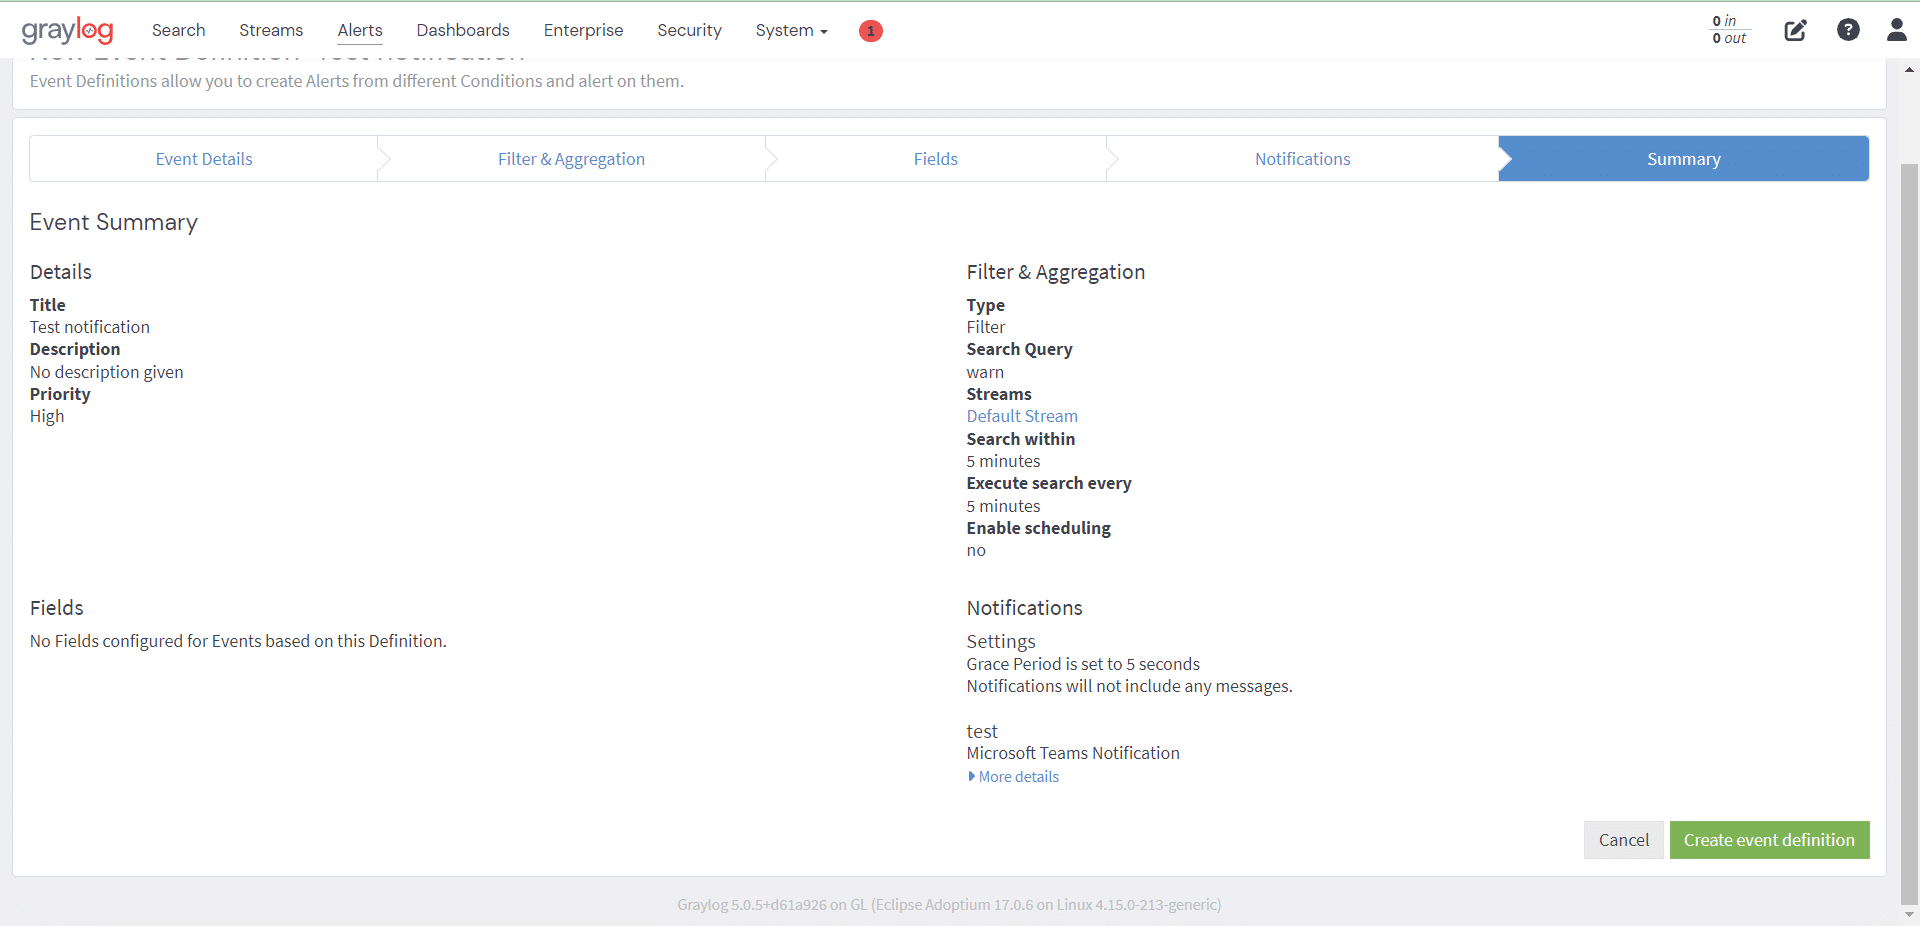Click the Graylog logo
The height and width of the screenshot is (926, 1920).
click(67, 30)
